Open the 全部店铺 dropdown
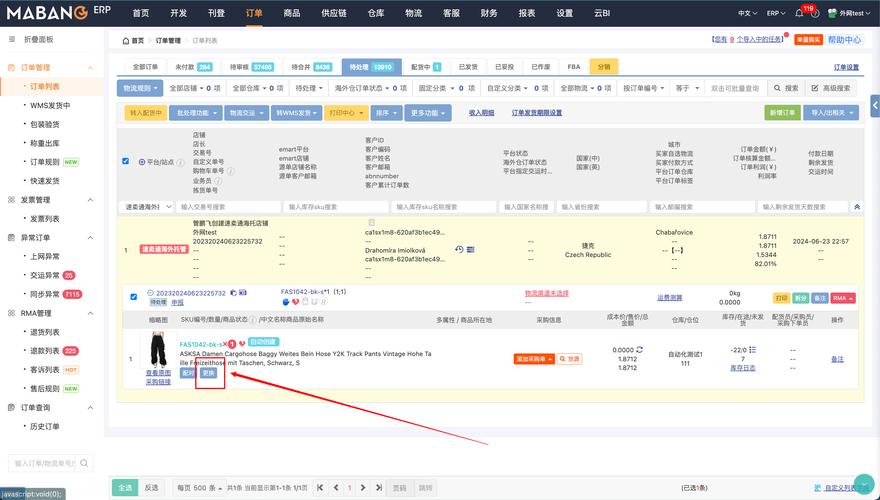The height and width of the screenshot is (500, 880). click(x=195, y=88)
